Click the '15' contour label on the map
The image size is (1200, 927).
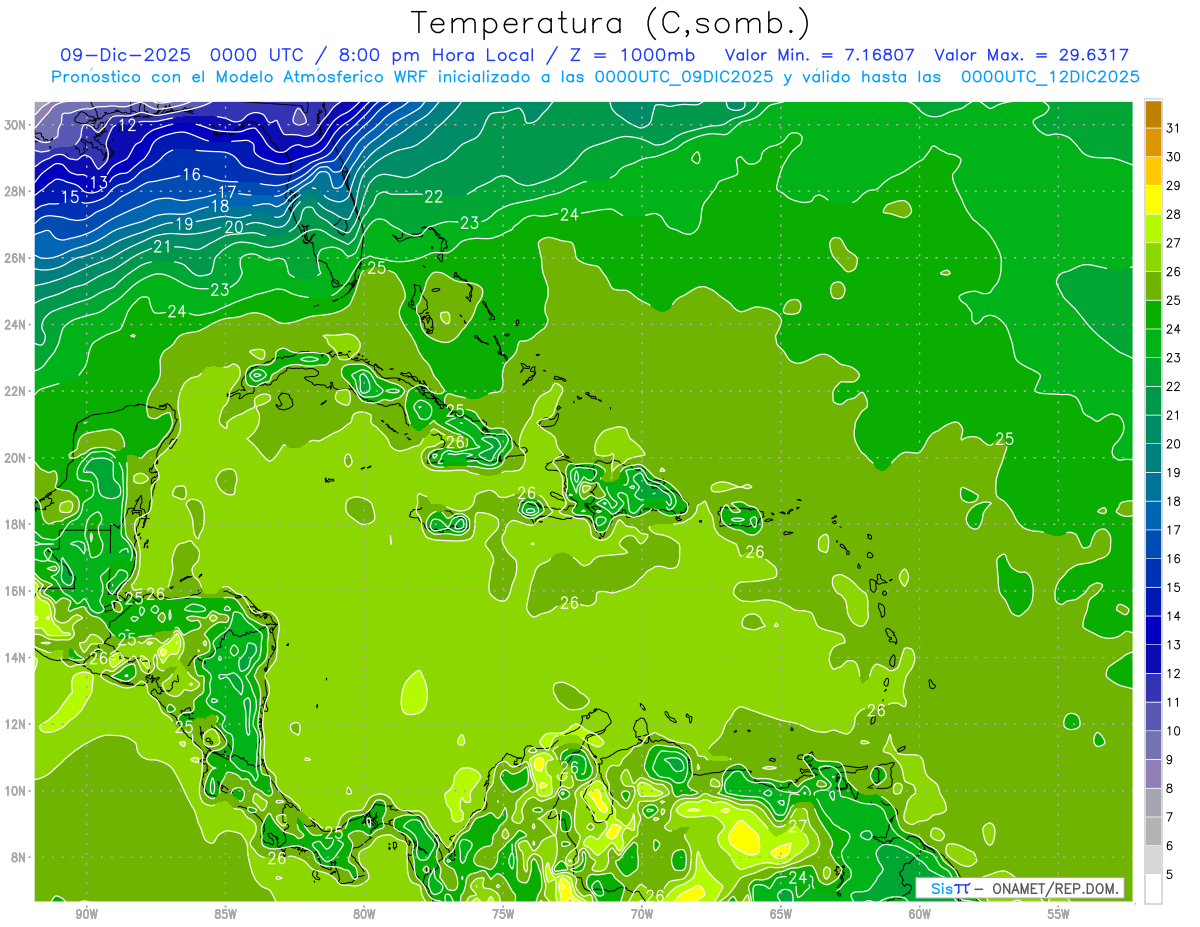click(69, 197)
